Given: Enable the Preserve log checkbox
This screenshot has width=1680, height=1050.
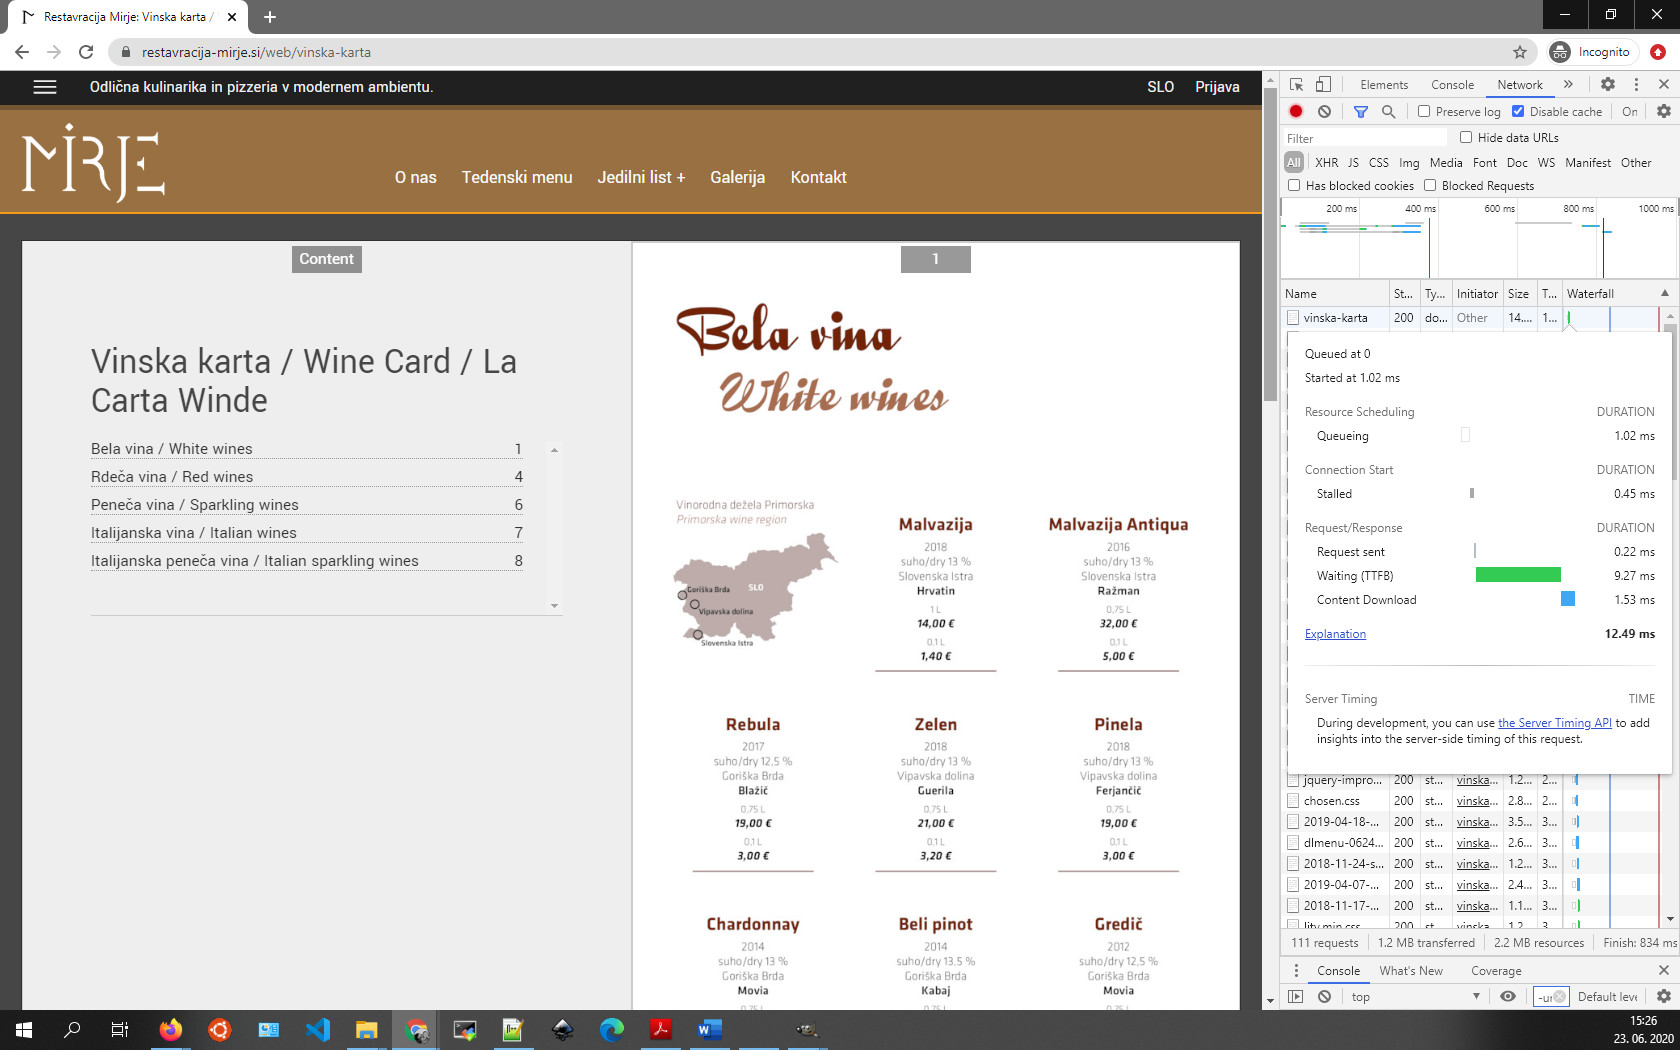Looking at the screenshot, I should 1424,112.
